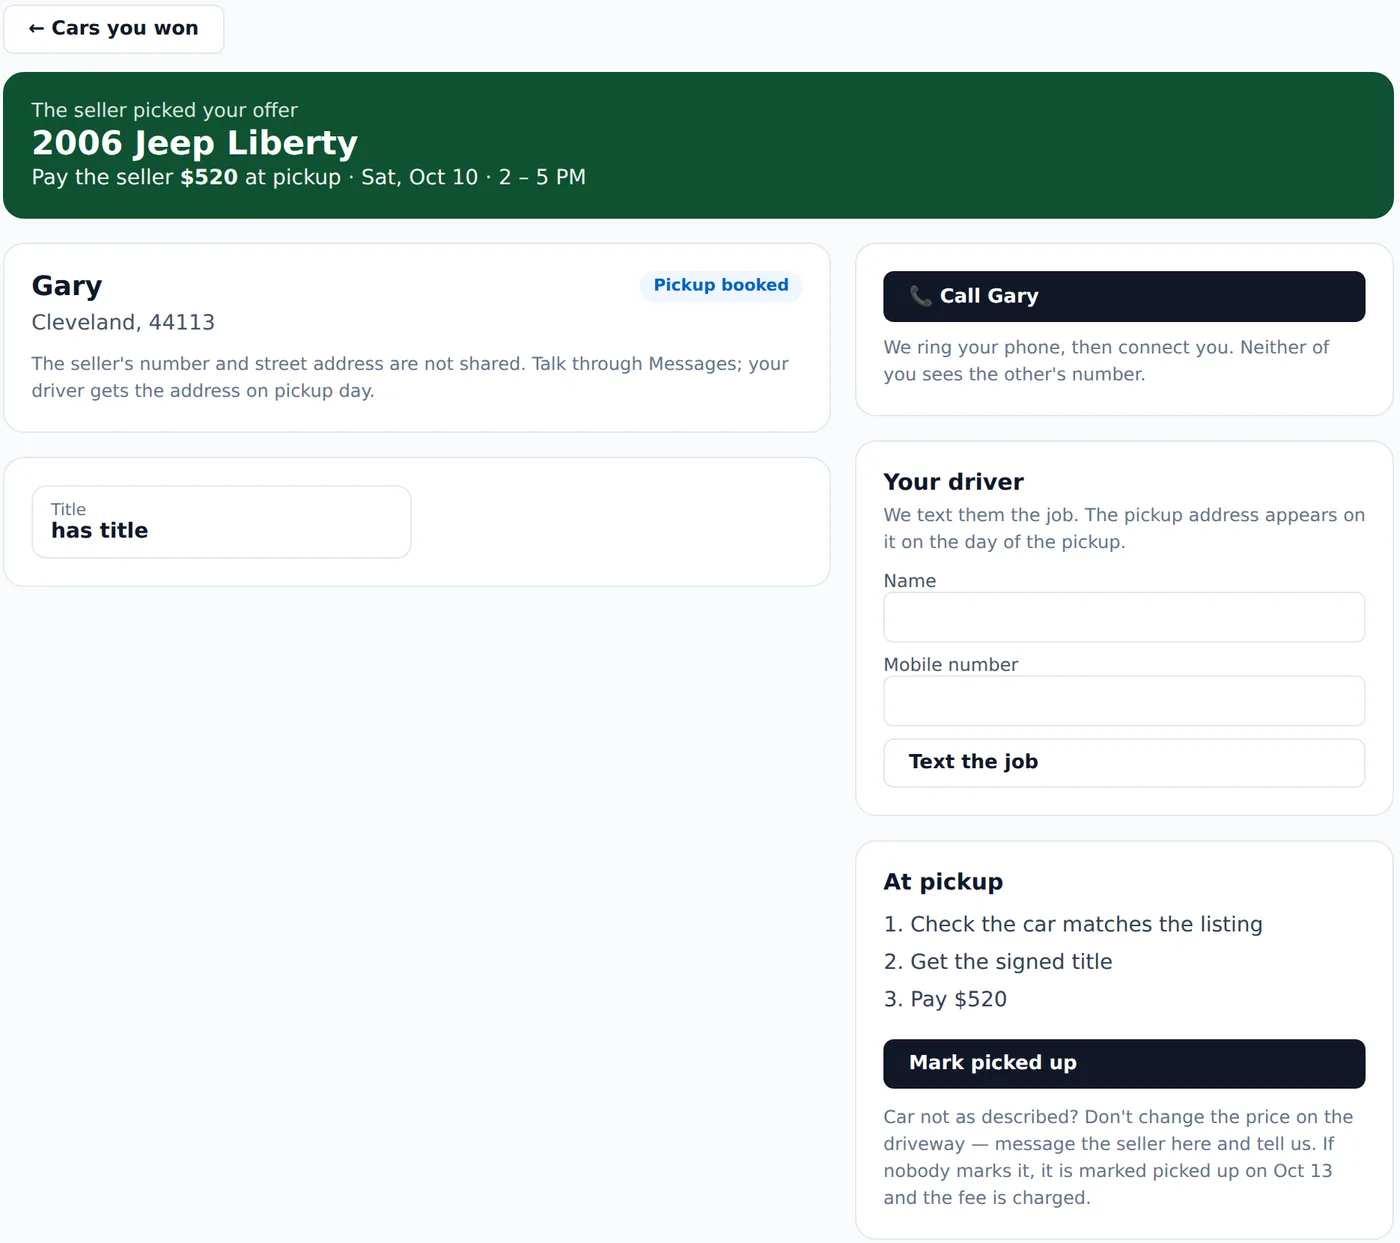Viewport: 1400px width, 1243px height.
Task: Mark the Jeep as picked up
Action: click(x=1124, y=1064)
